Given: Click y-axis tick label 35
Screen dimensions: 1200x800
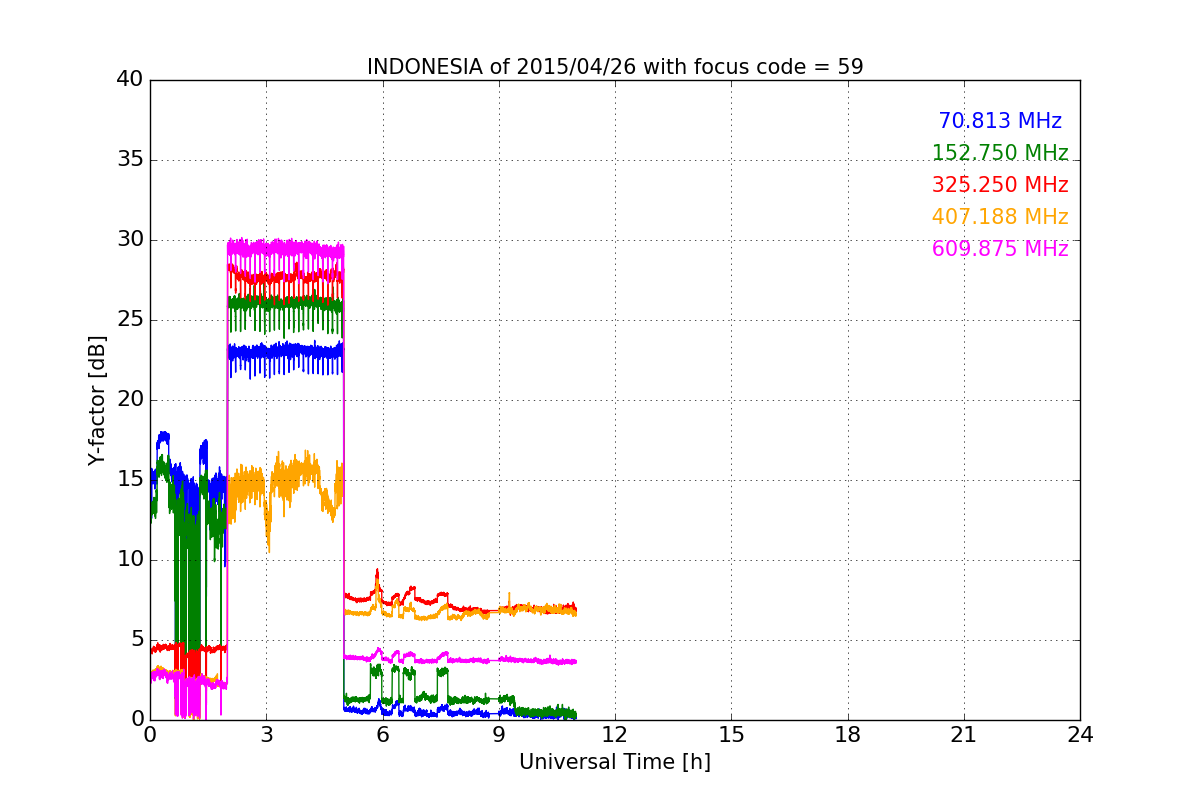Looking at the screenshot, I should [x=130, y=160].
